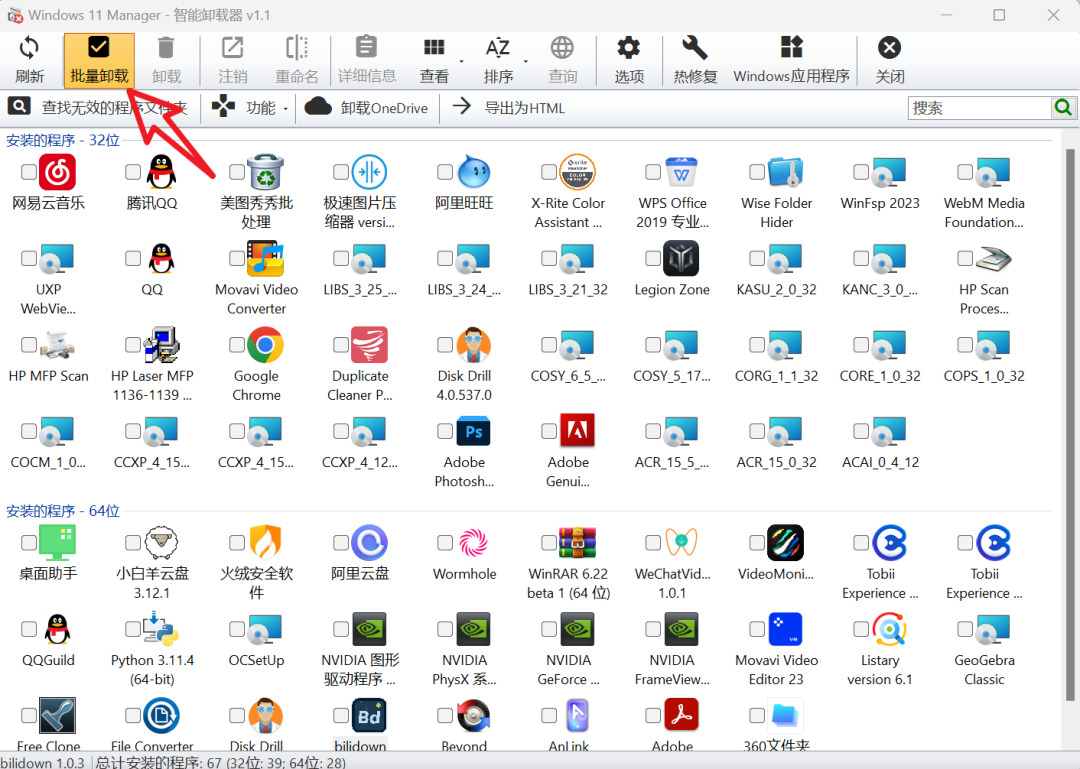Tick the Legion Zone checkbox
This screenshot has width=1080, height=769.
pos(653,258)
